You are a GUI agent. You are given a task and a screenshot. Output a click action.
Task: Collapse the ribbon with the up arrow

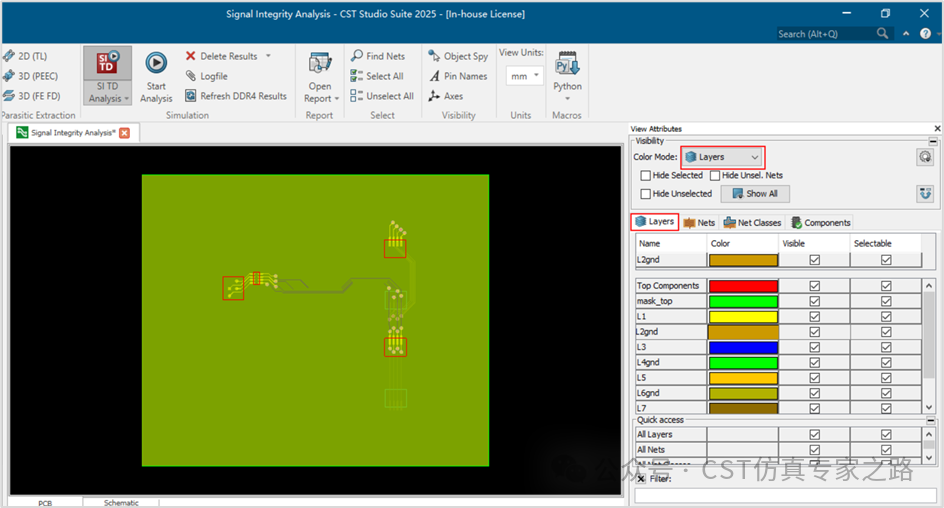coord(906,34)
